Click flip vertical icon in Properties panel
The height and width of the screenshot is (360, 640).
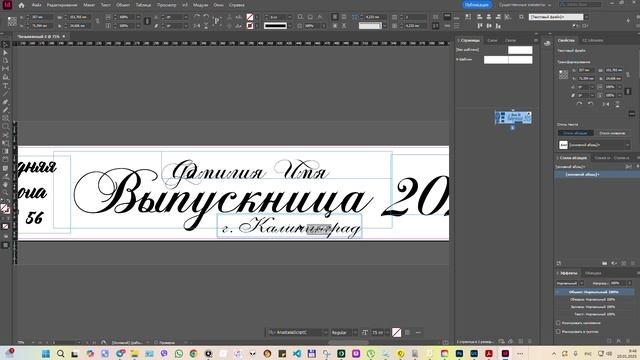coord(617,104)
